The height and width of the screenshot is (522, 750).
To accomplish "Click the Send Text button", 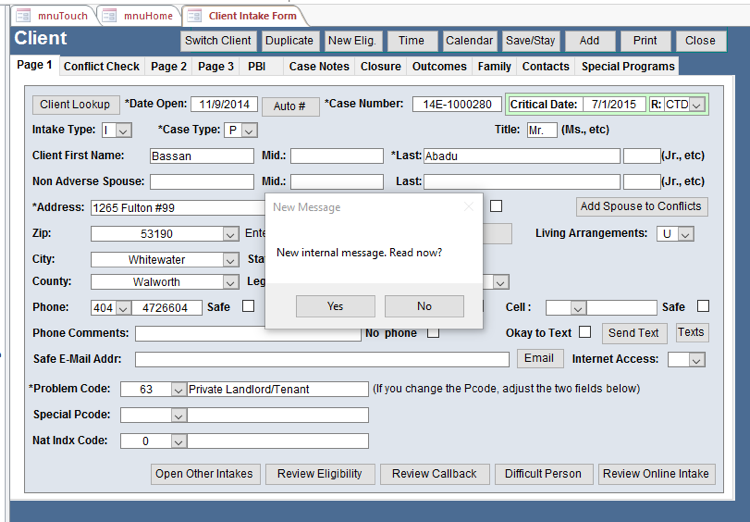I will click(634, 333).
